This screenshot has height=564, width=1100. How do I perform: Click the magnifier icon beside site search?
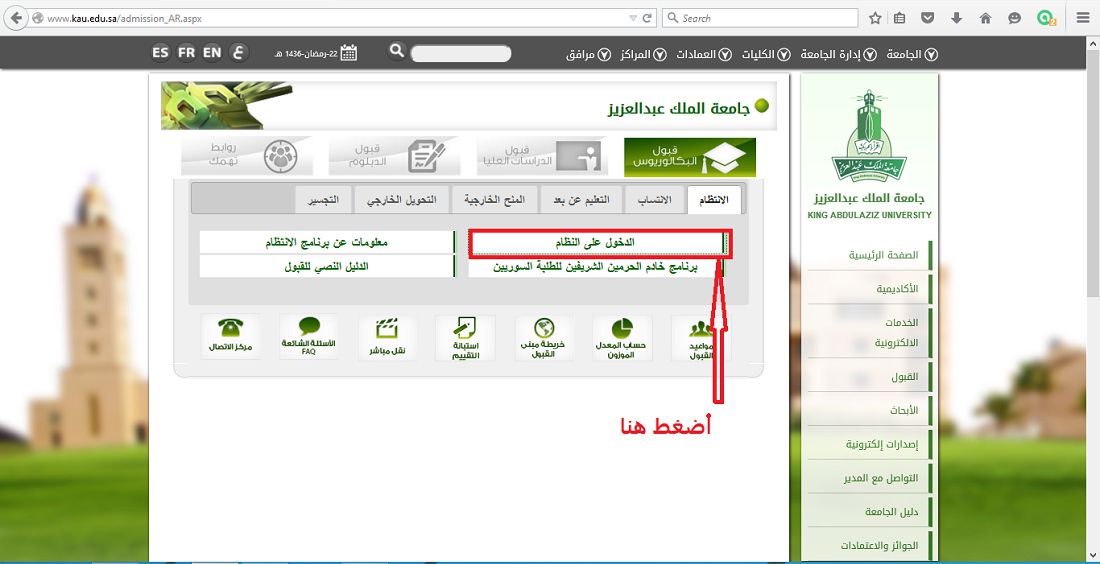396,51
